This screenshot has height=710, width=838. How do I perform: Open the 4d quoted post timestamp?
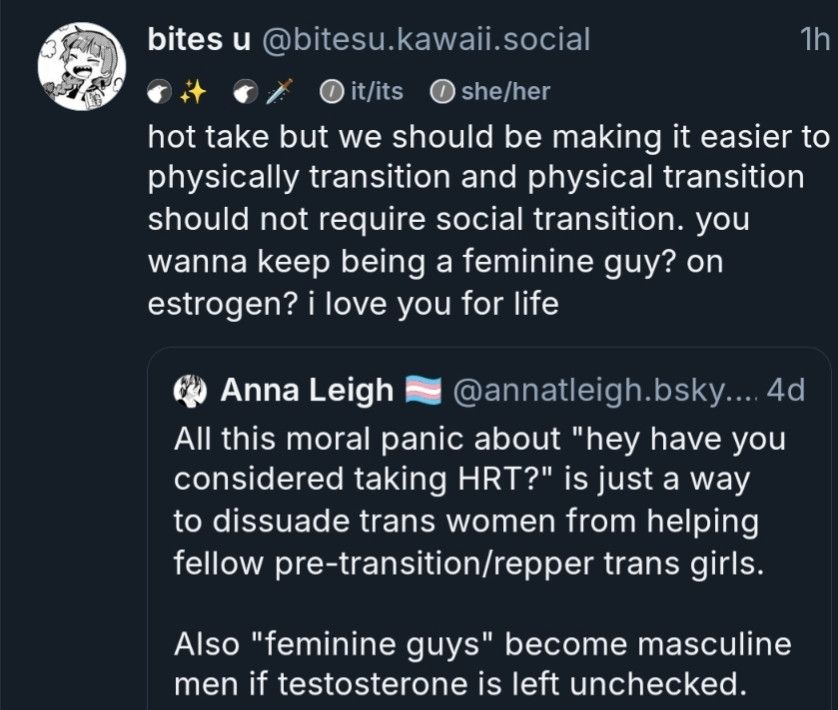(x=786, y=390)
